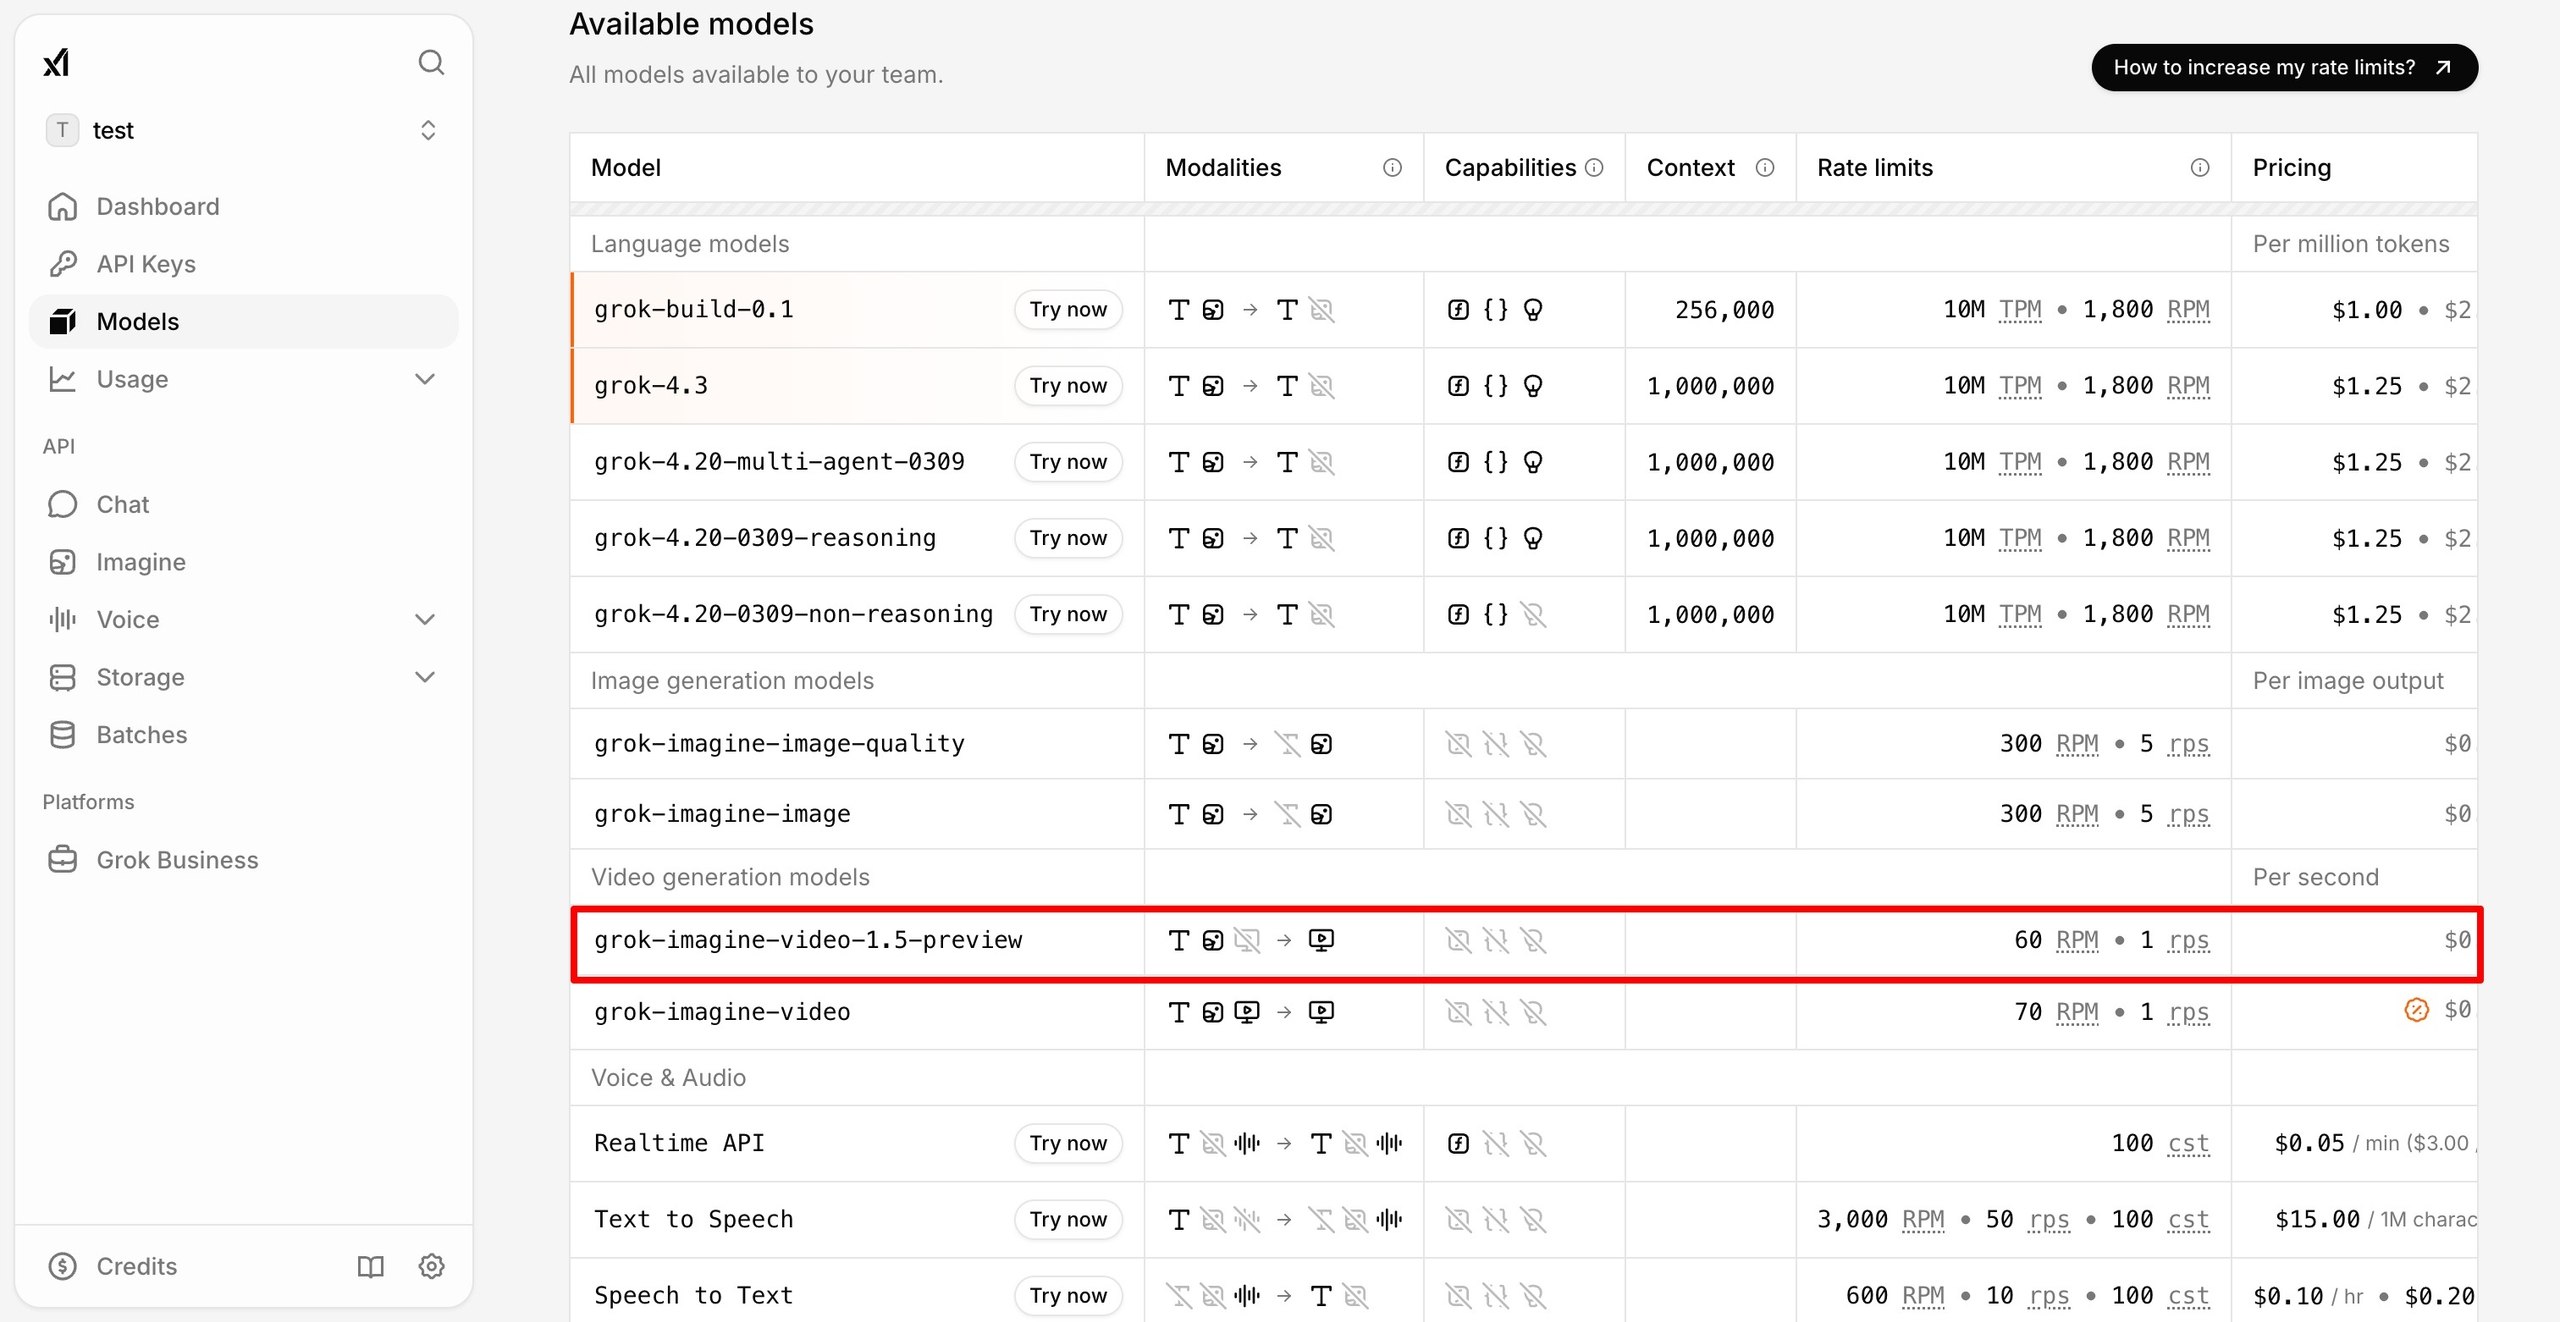Expand the Usage section chevron
This screenshot has height=1322, width=2560.
[425, 379]
